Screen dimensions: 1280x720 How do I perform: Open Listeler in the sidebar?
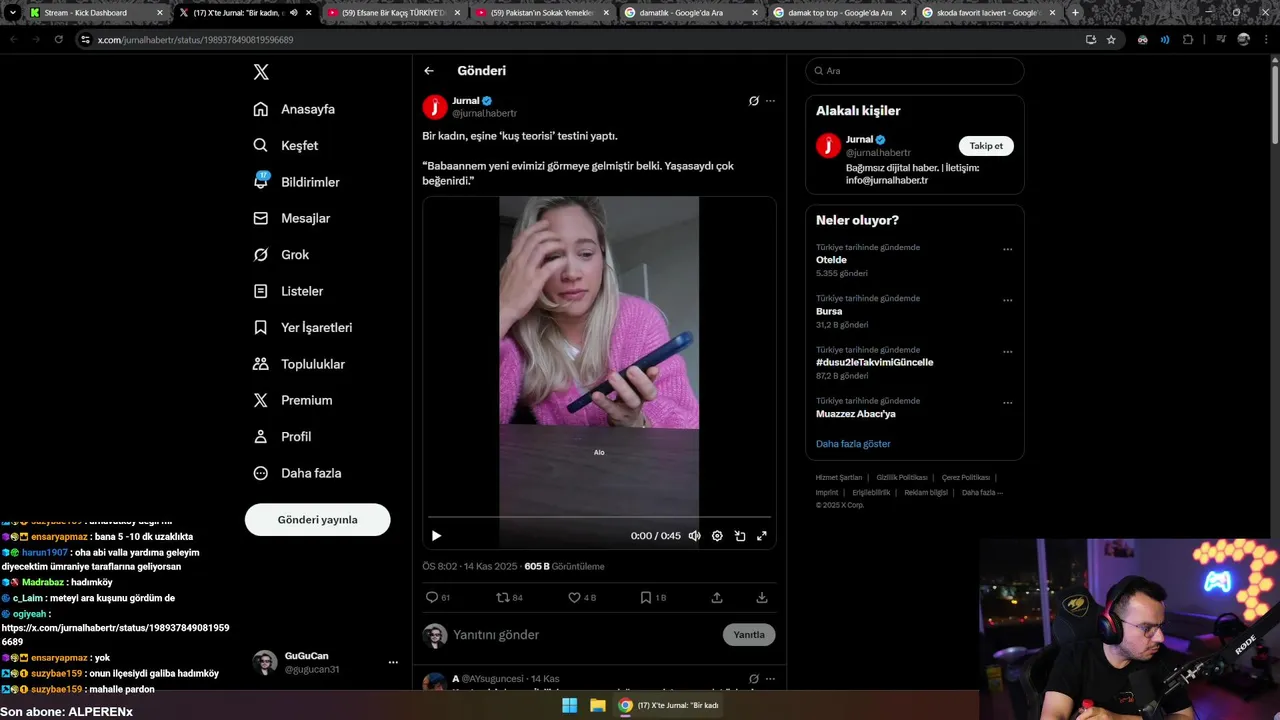pos(288,291)
